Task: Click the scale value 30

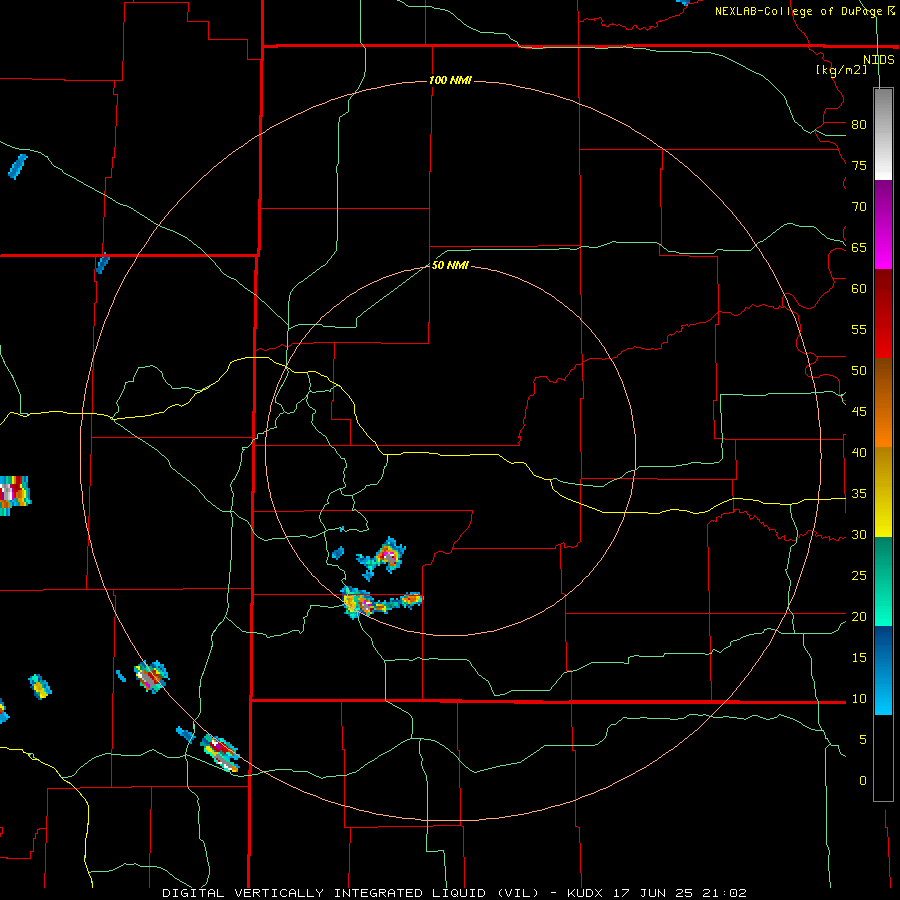Action: pos(859,534)
